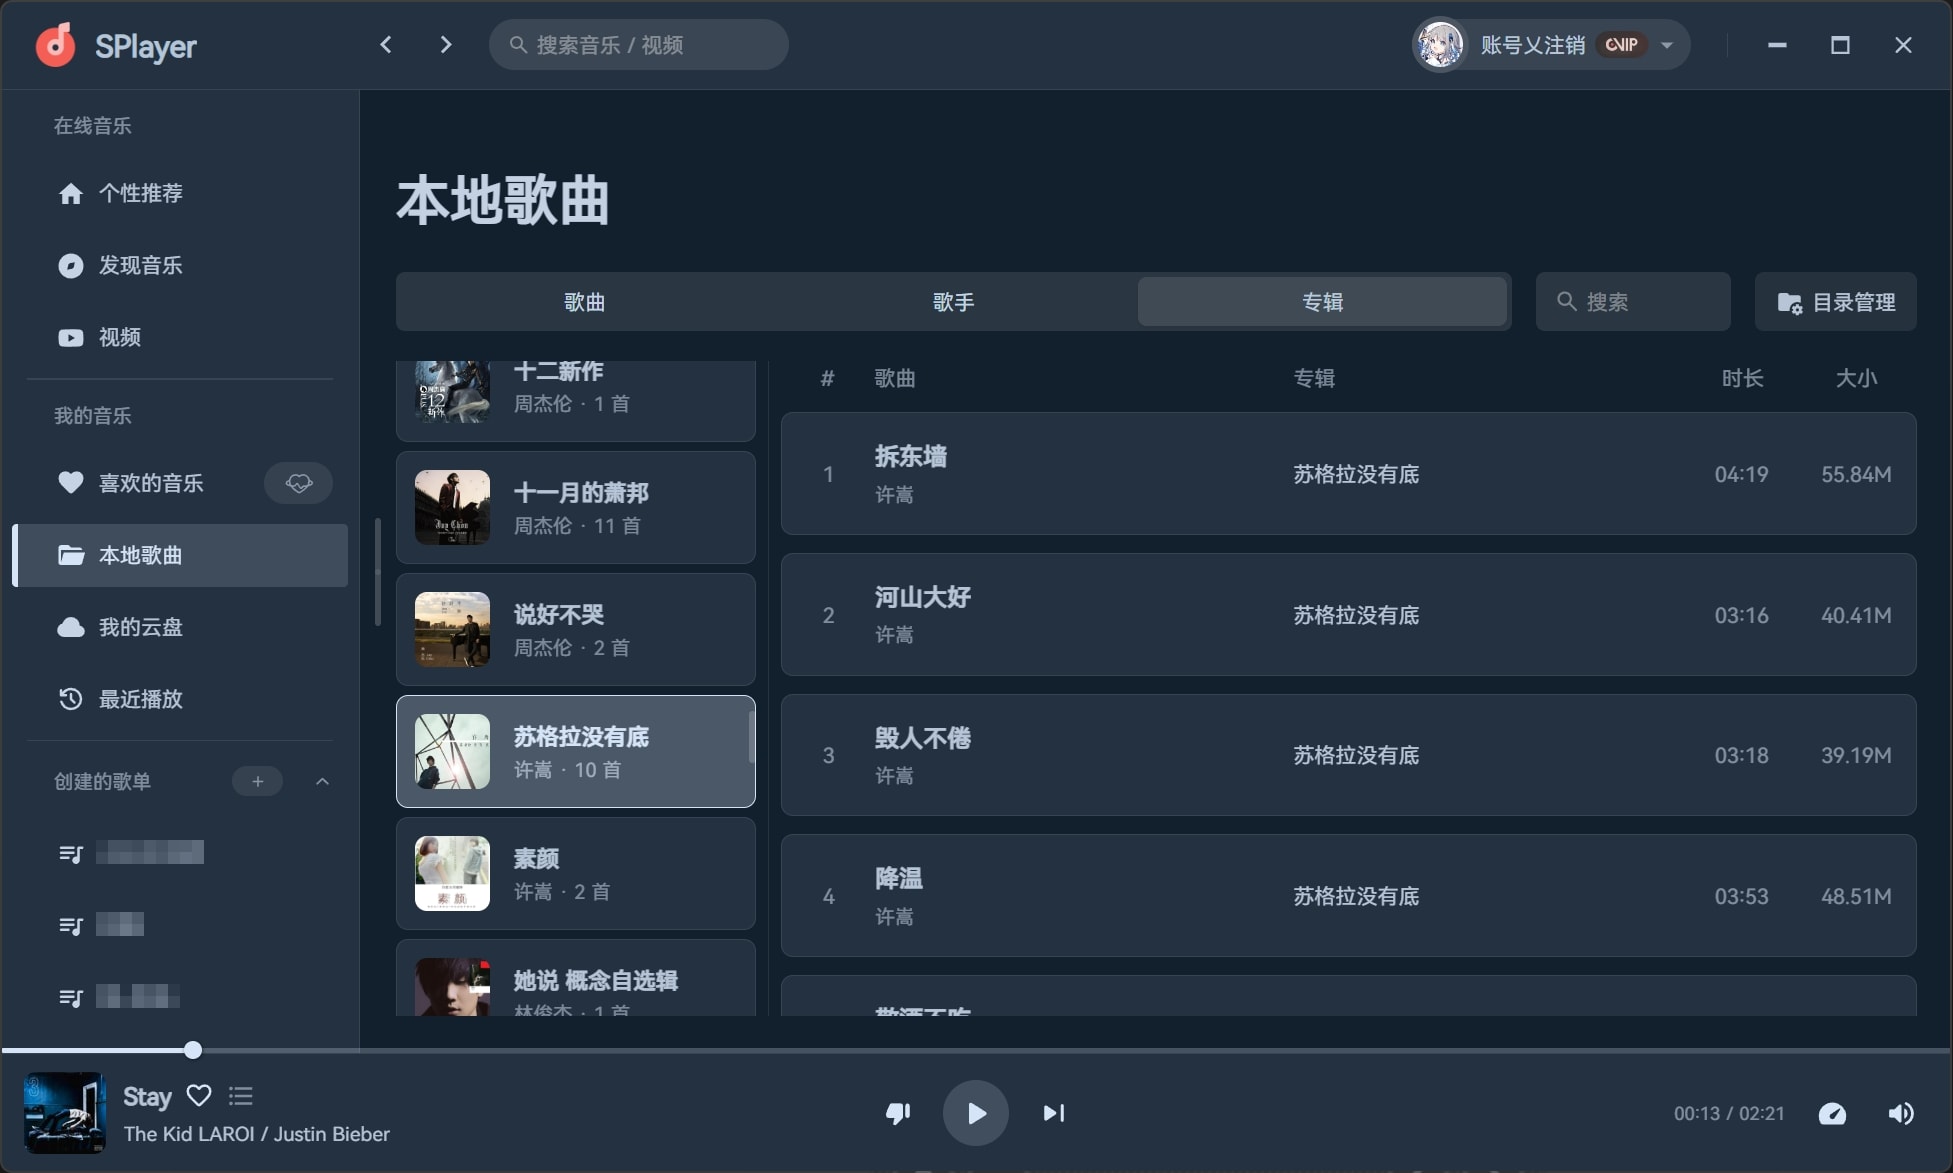Switch to the 歌手 tab
This screenshot has height=1173, width=1953.
click(x=953, y=301)
